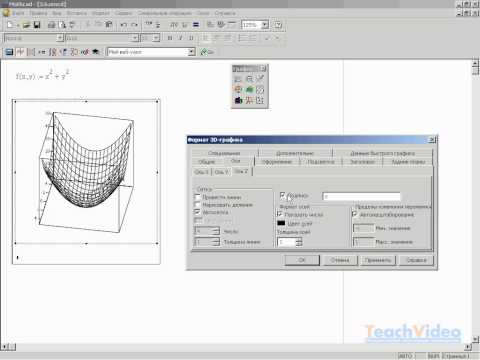Viewport: 480px width, 360px height.
Task: Toggle the 'Автосетка' checkbox
Action: [197, 212]
